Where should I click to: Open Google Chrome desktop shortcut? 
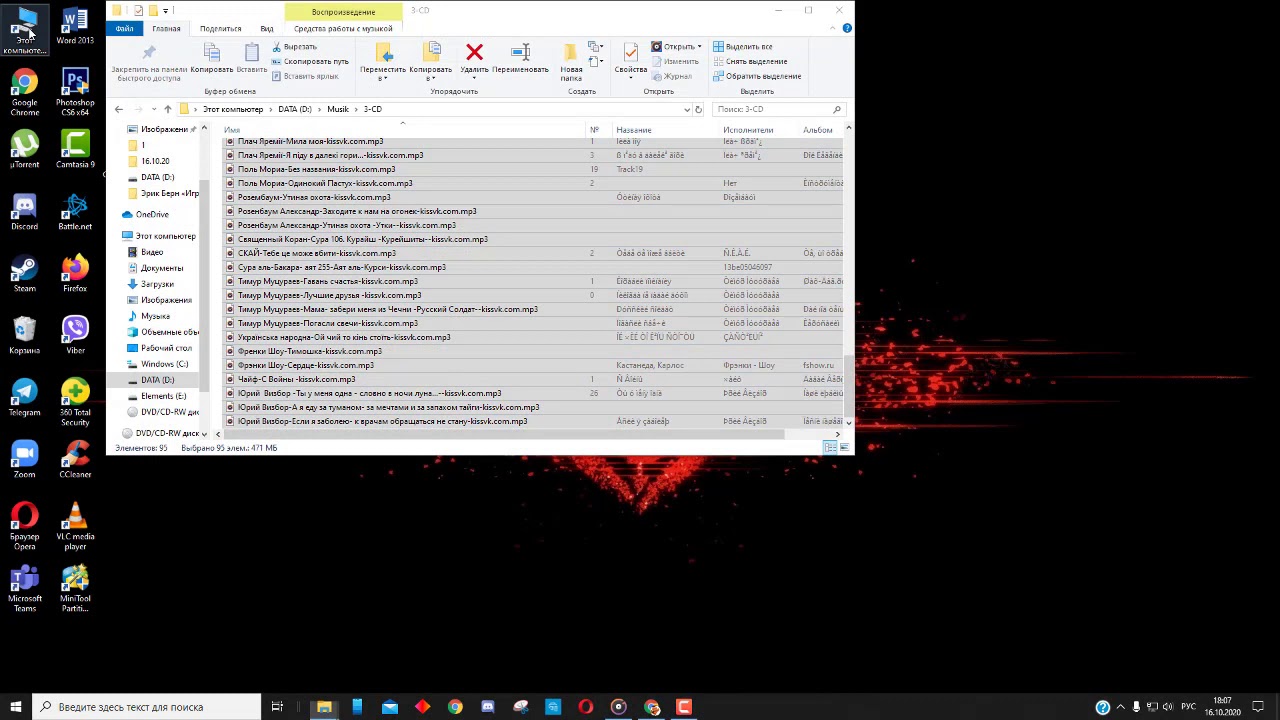(25, 91)
